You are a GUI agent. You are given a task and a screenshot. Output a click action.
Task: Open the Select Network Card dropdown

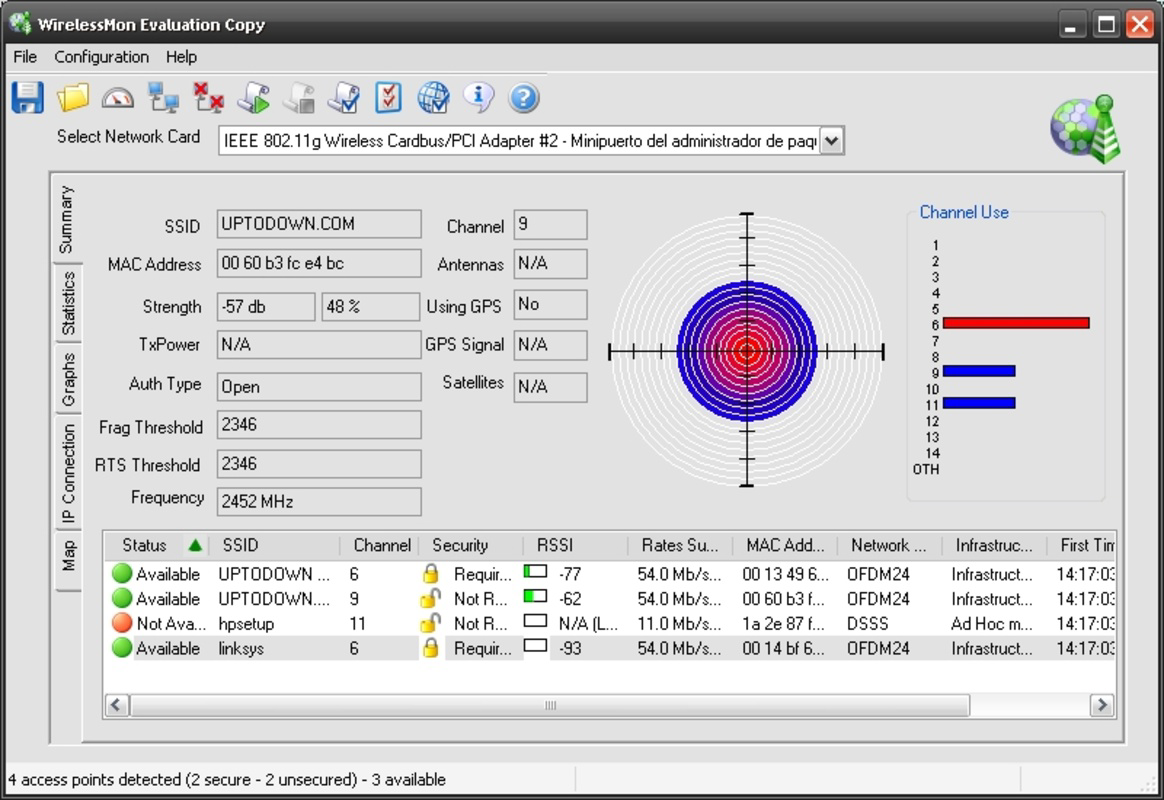832,141
